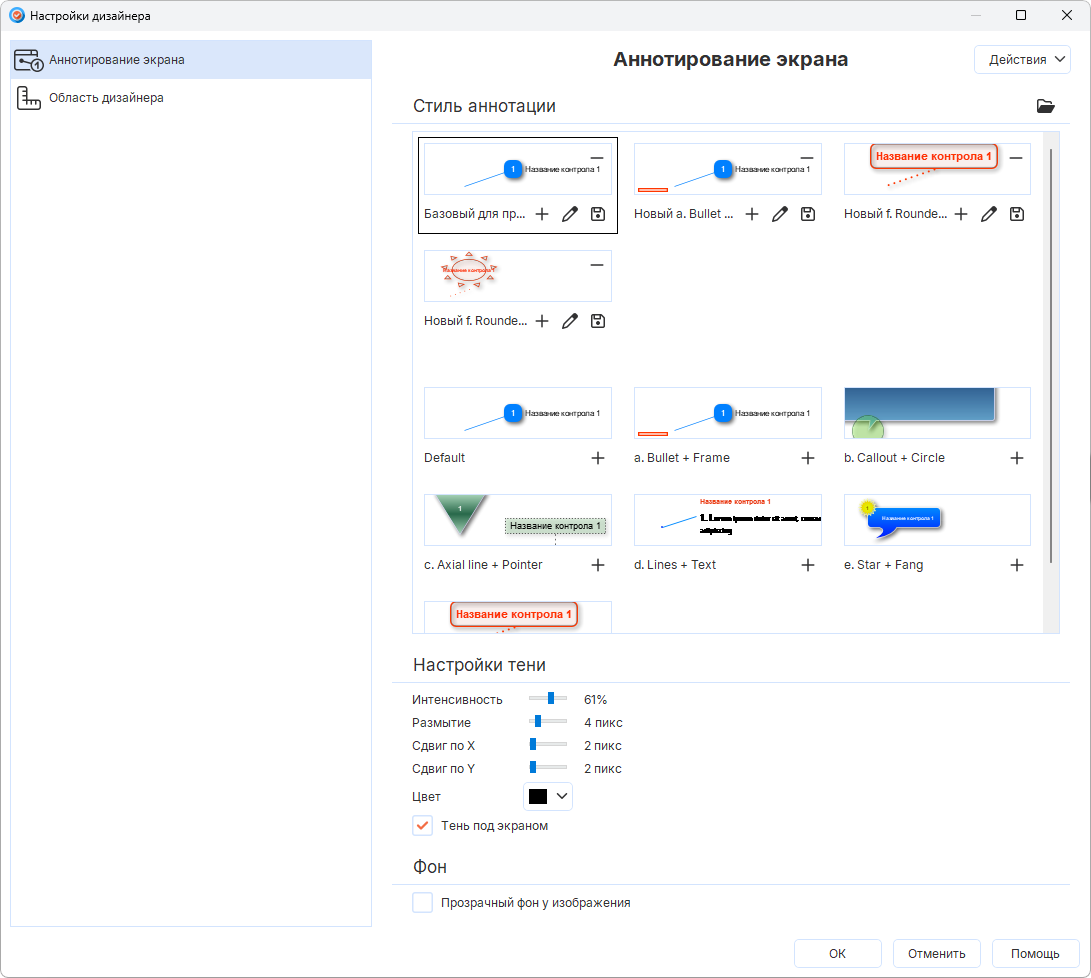Click pencil icon for Новый a. Bullet style

(x=780, y=214)
